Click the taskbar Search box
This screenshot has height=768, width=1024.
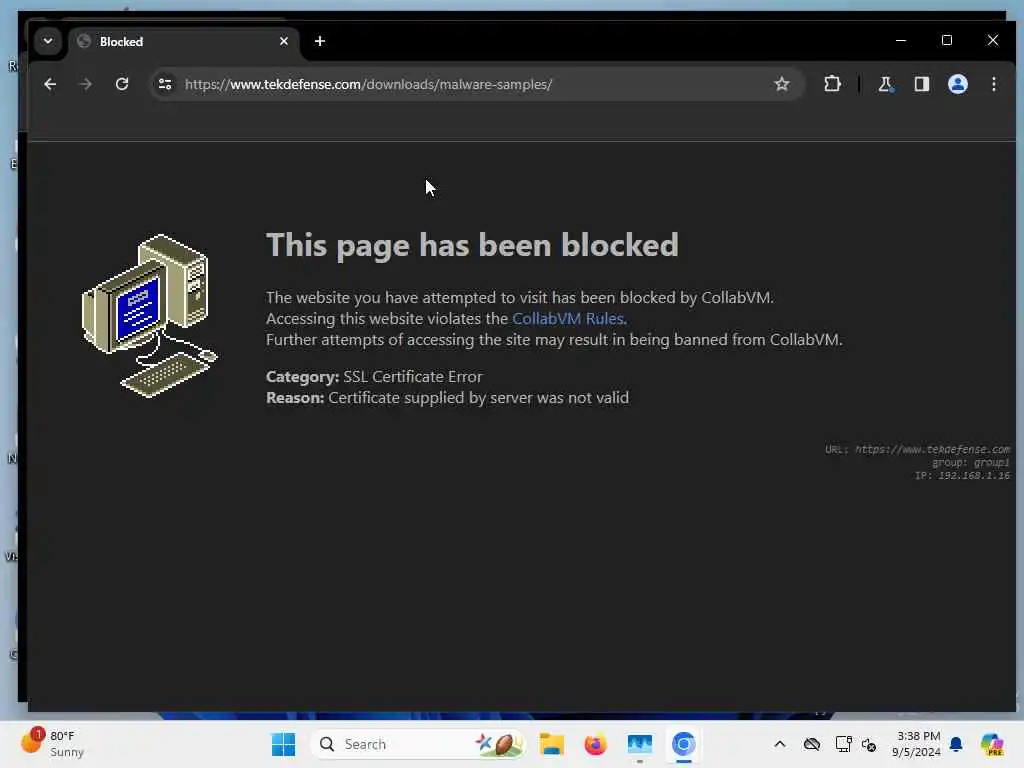[x=418, y=744]
